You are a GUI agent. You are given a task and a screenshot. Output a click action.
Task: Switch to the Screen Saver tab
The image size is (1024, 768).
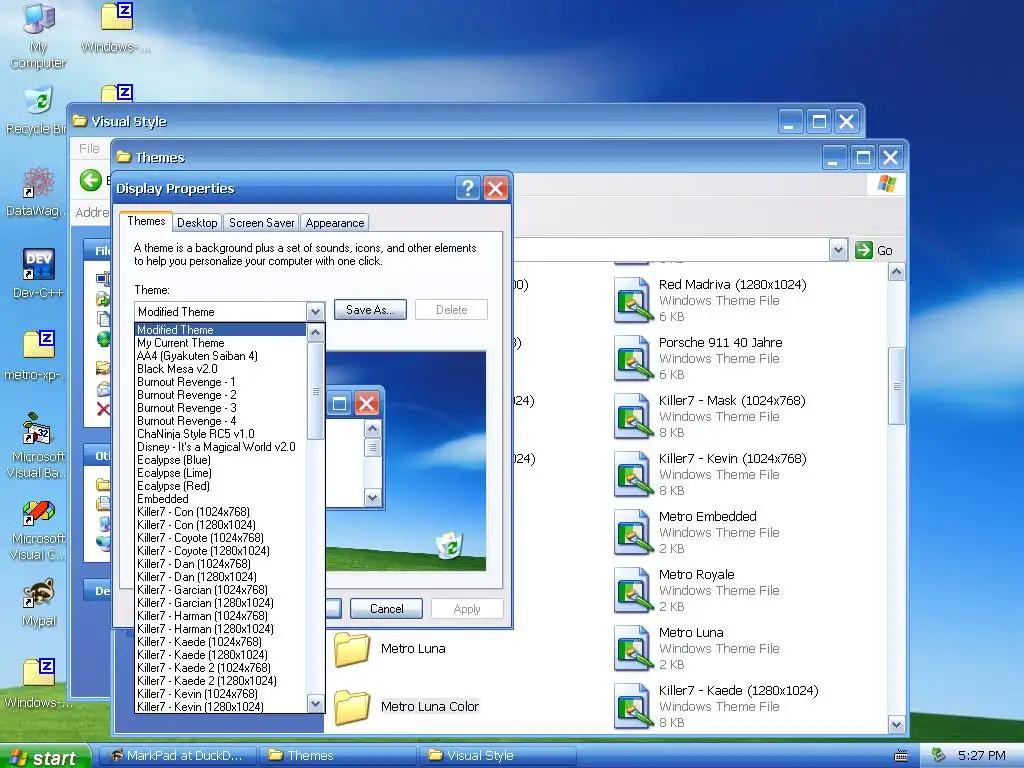(261, 223)
